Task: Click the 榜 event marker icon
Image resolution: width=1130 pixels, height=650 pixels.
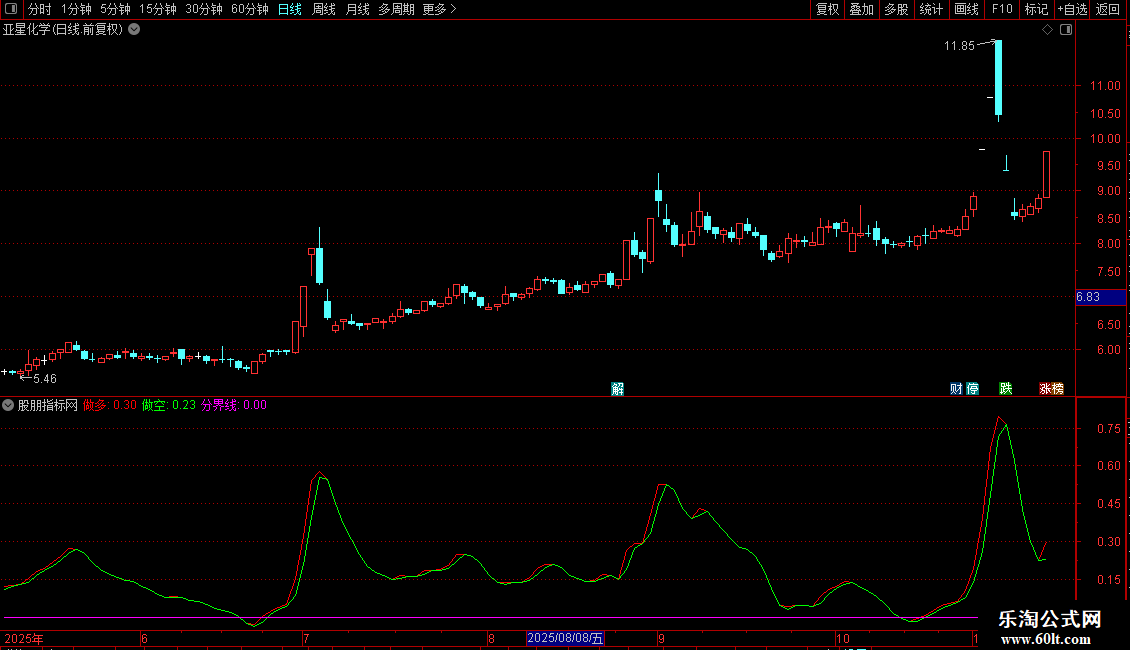Action: pyautogui.click(x=1057, y=389)
